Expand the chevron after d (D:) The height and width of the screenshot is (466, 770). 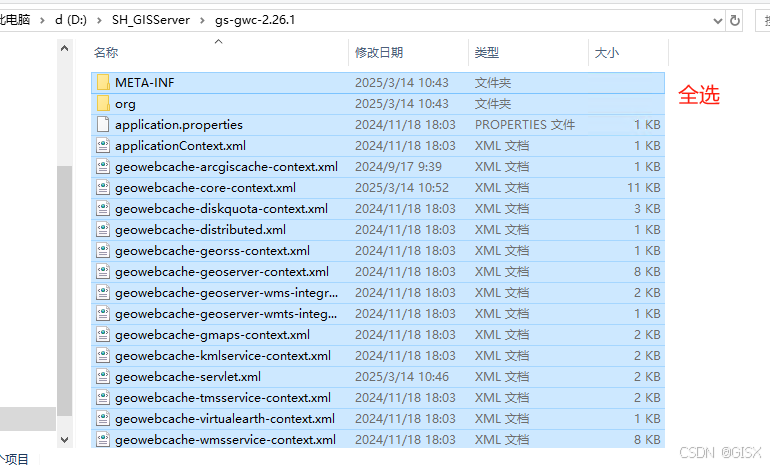tap(100, 20)
